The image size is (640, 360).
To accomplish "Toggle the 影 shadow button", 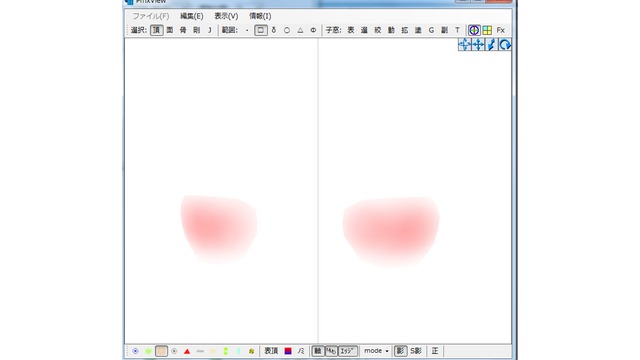I will [400, 351].
